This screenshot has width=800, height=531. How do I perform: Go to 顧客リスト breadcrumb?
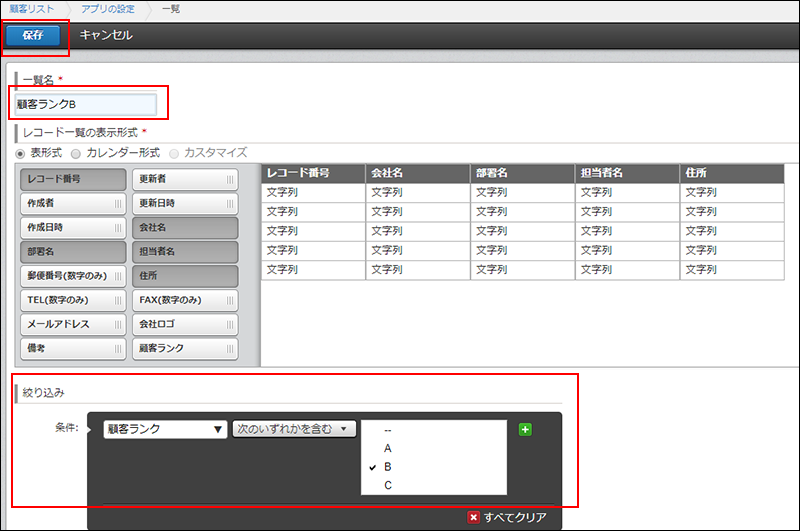point(33,9)
